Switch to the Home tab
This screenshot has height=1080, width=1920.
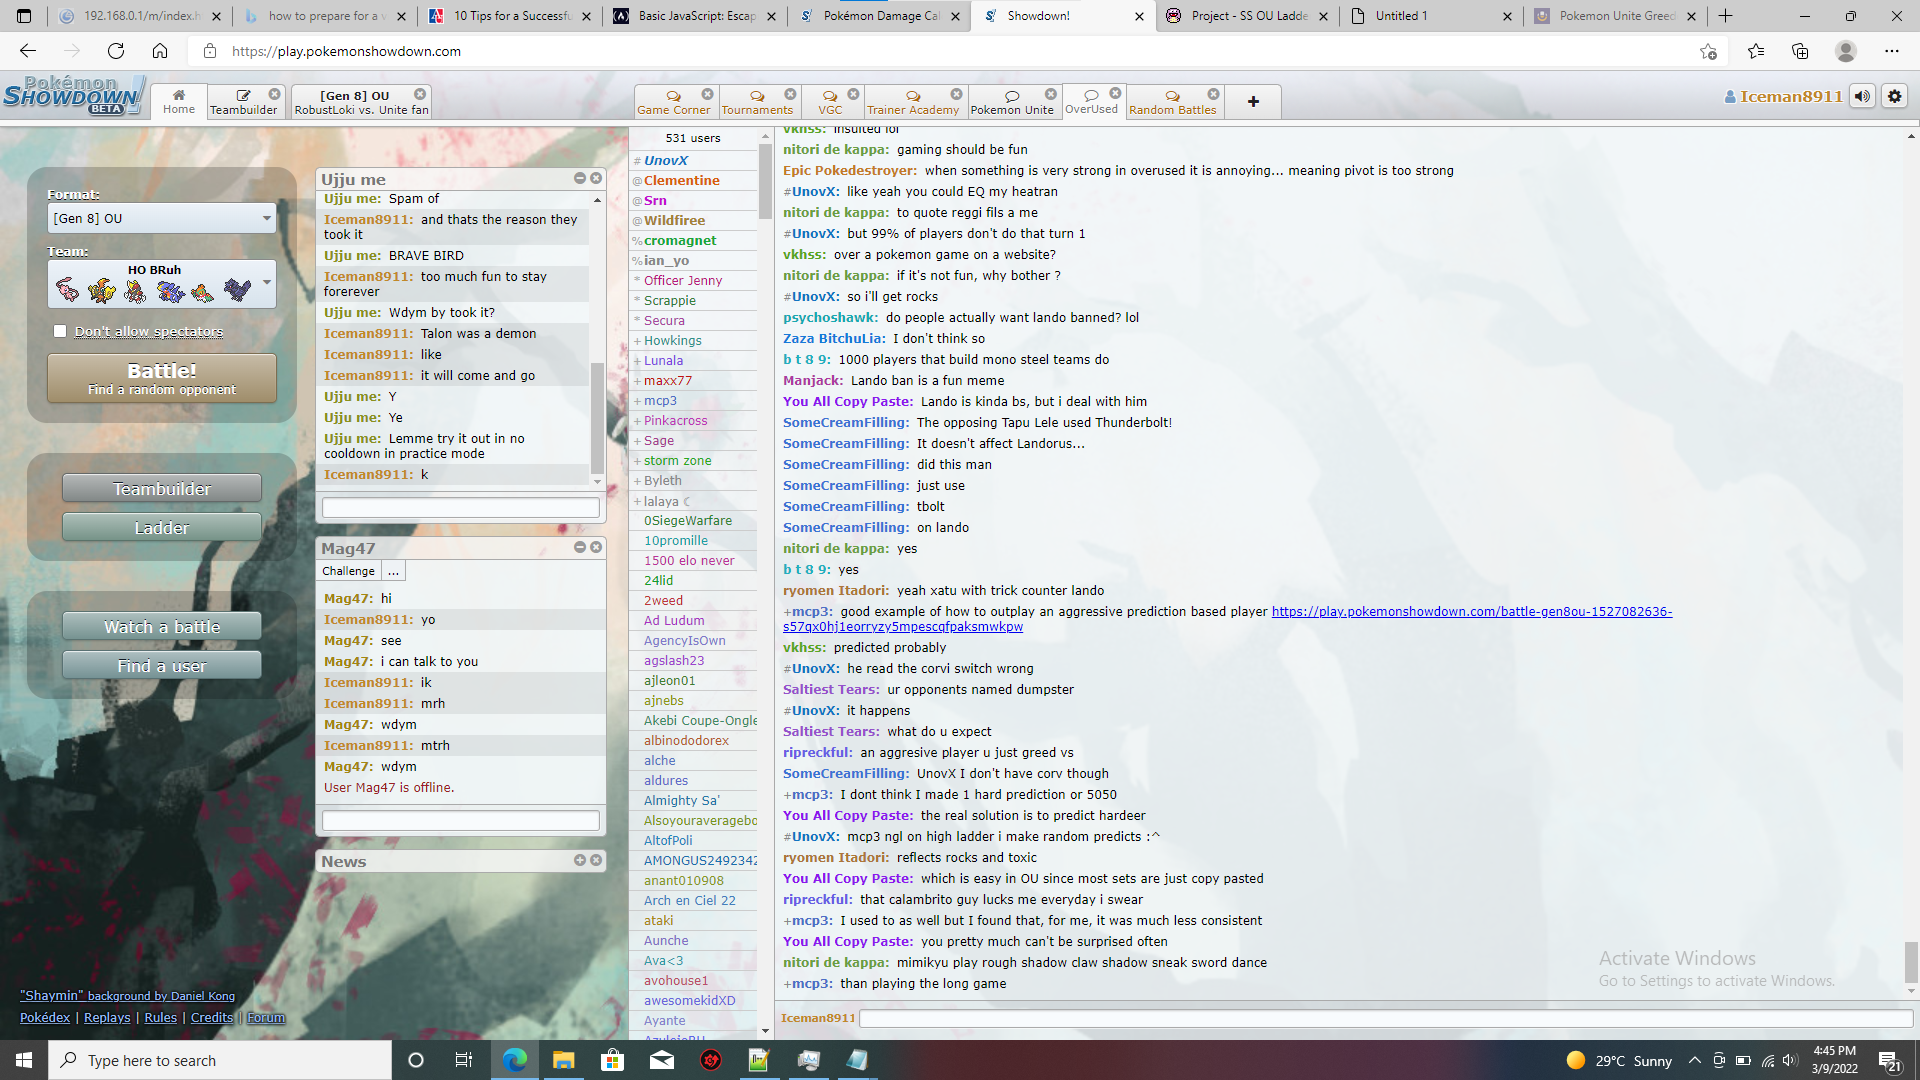point(179,102)
